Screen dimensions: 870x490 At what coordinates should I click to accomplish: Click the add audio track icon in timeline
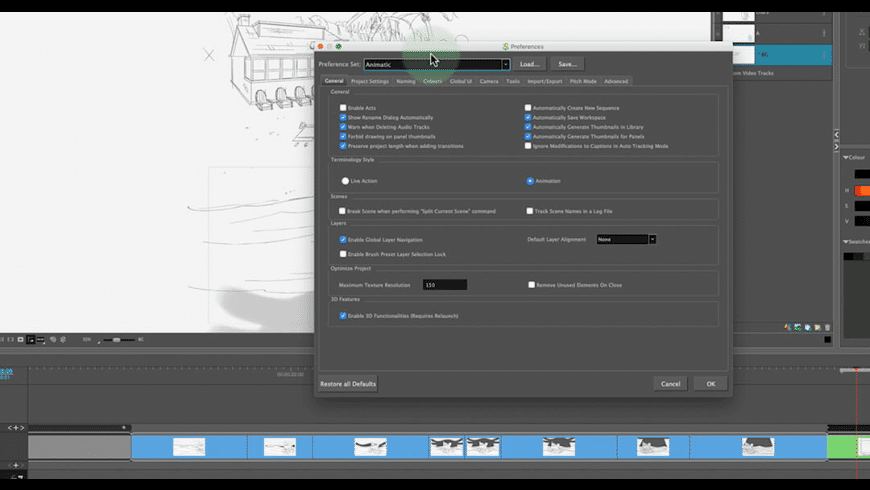tap(15, 465)
